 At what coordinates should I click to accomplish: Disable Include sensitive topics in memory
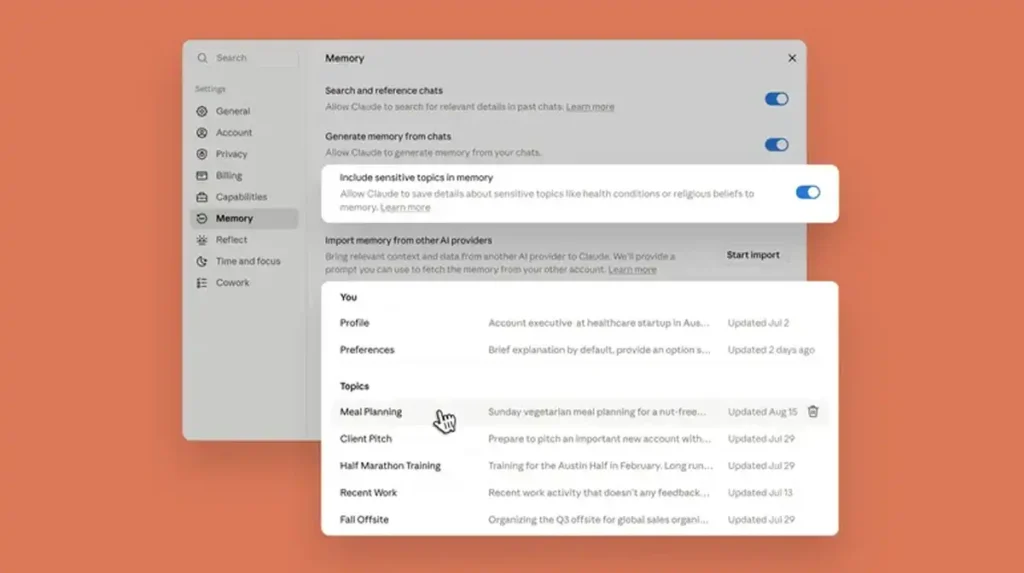(808, 193)
